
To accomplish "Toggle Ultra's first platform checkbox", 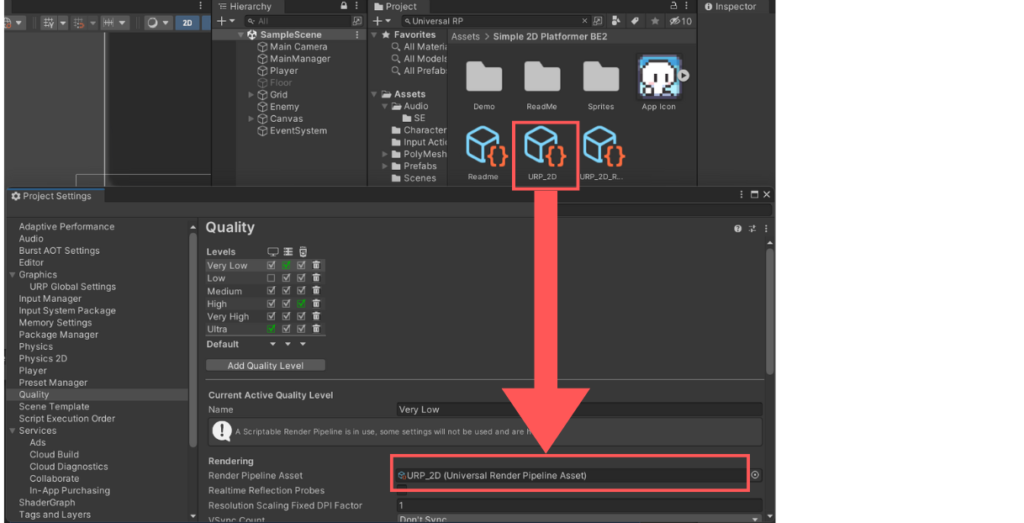I will (x=271, y=329).
